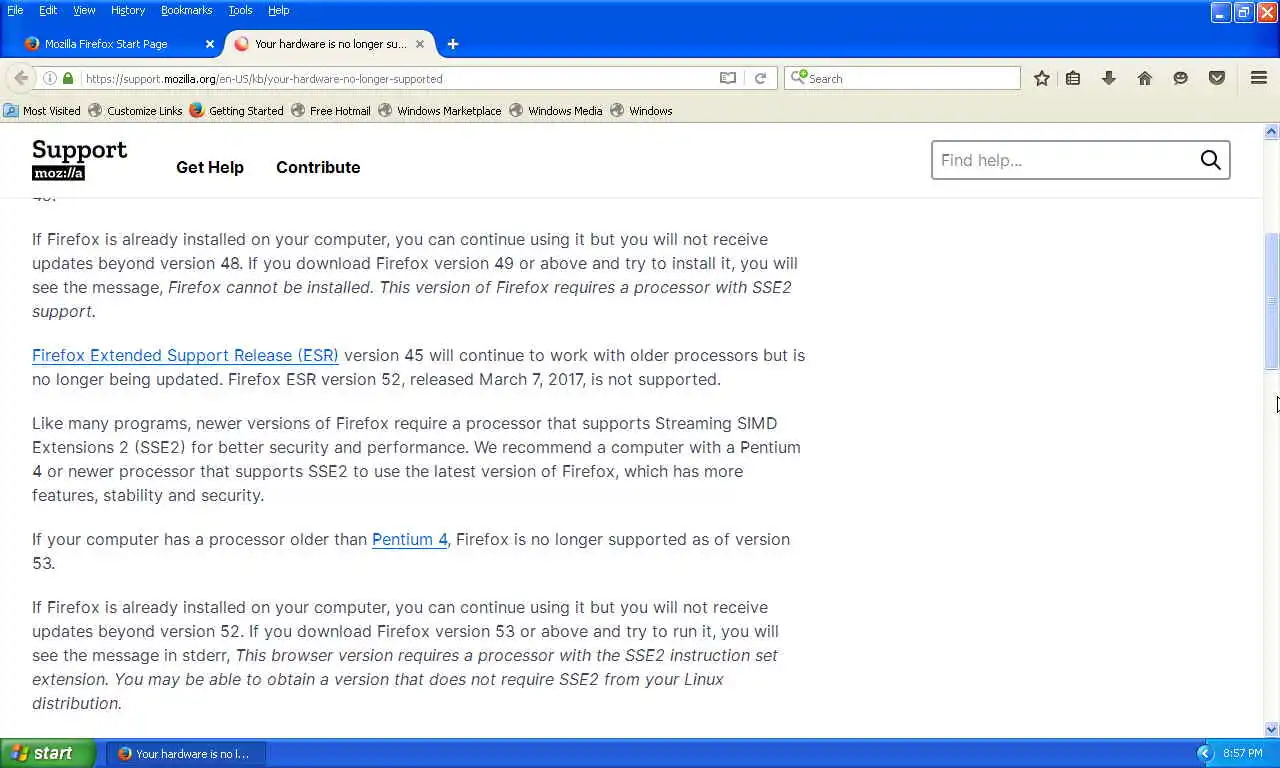Select the Firefox taskbar button 'Your hardware is no l...'
1280x768 pixels.
(186, 754)
